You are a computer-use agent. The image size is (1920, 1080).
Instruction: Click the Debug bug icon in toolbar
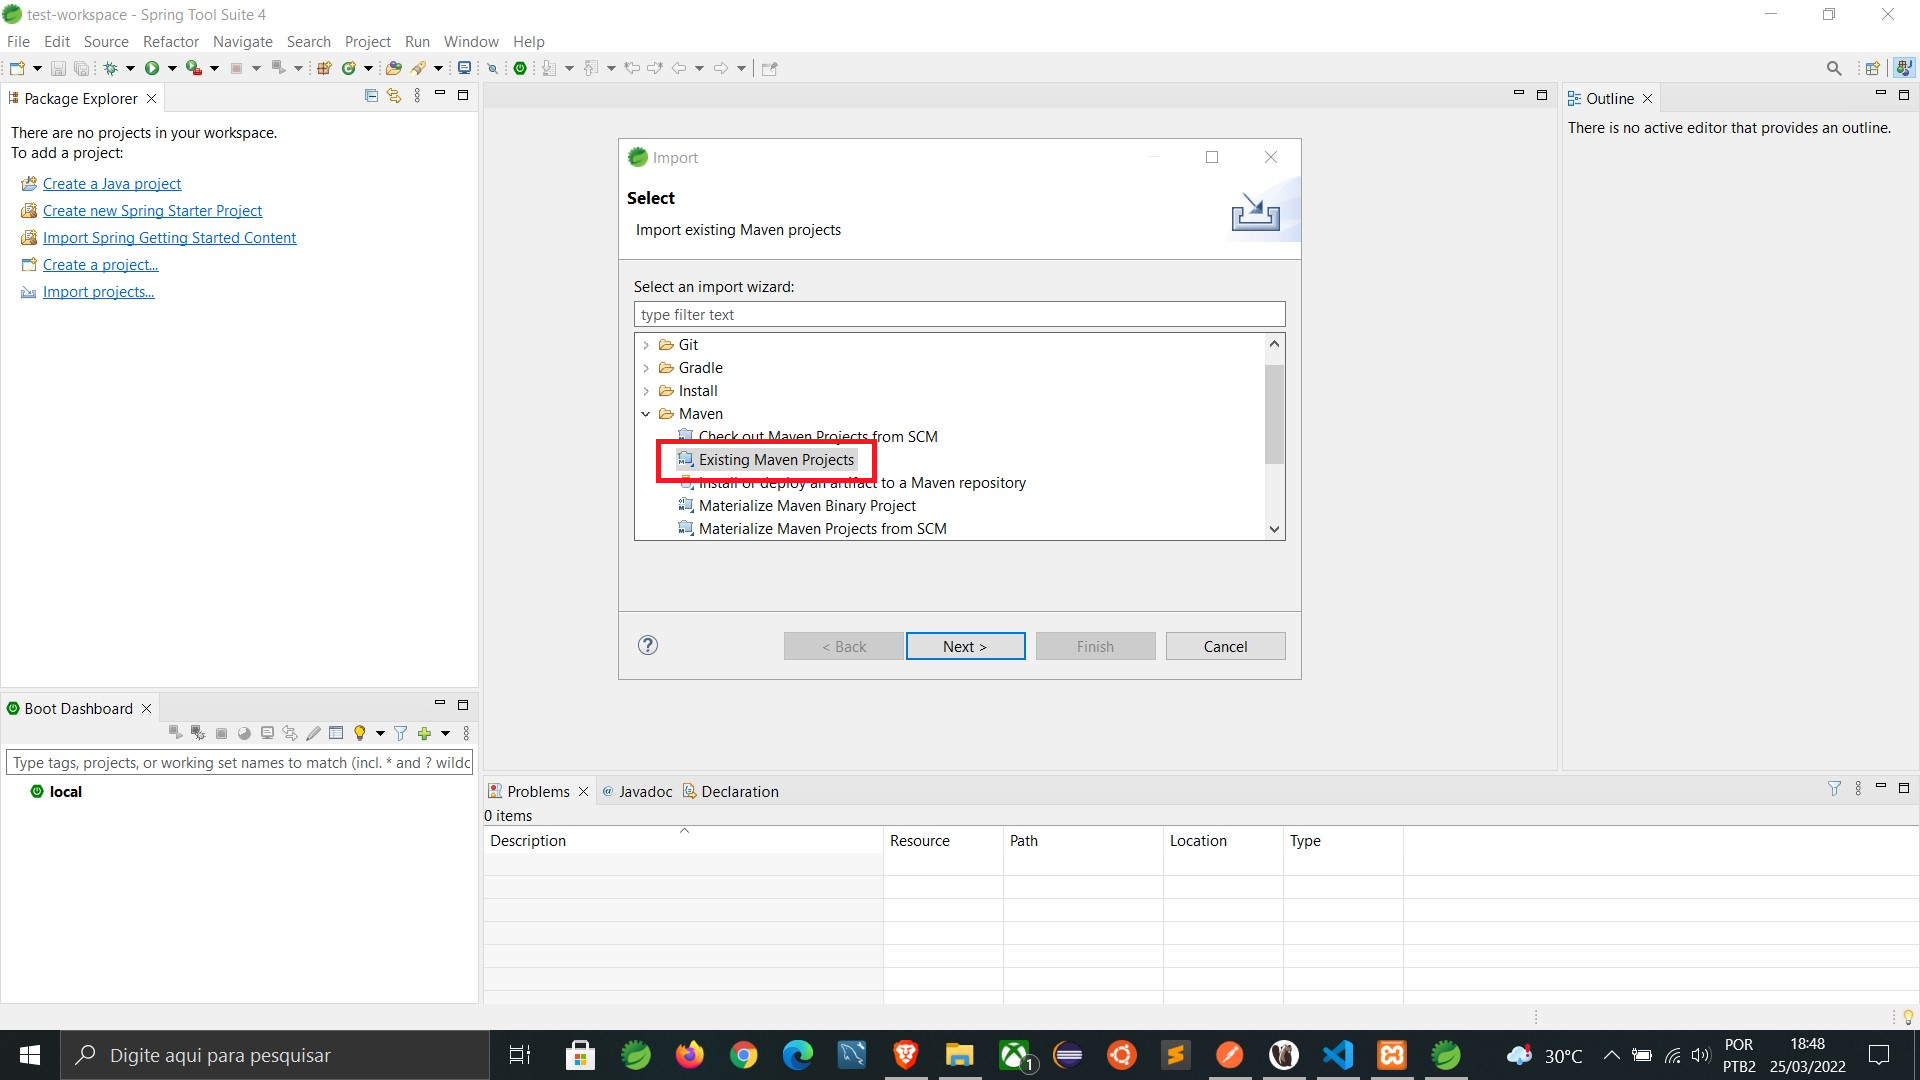click(111, 68)
